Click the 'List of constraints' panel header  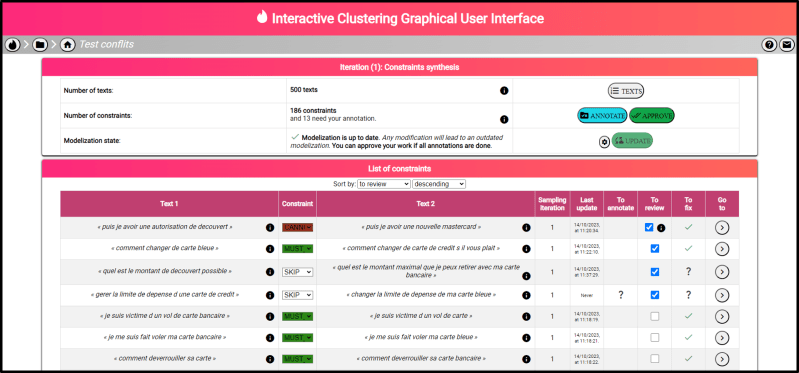pyautogui.click(x=400, y=169)
